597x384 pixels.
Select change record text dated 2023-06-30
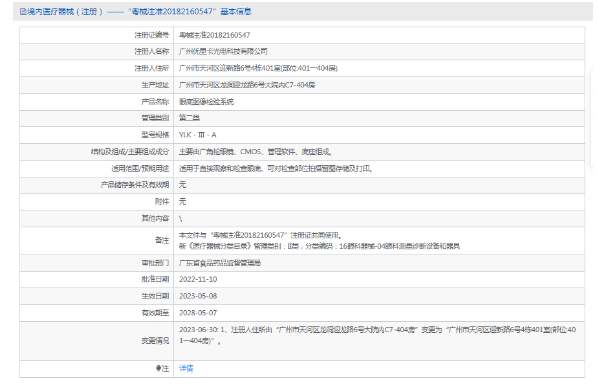pyautogui.click(x=377, y=335)
